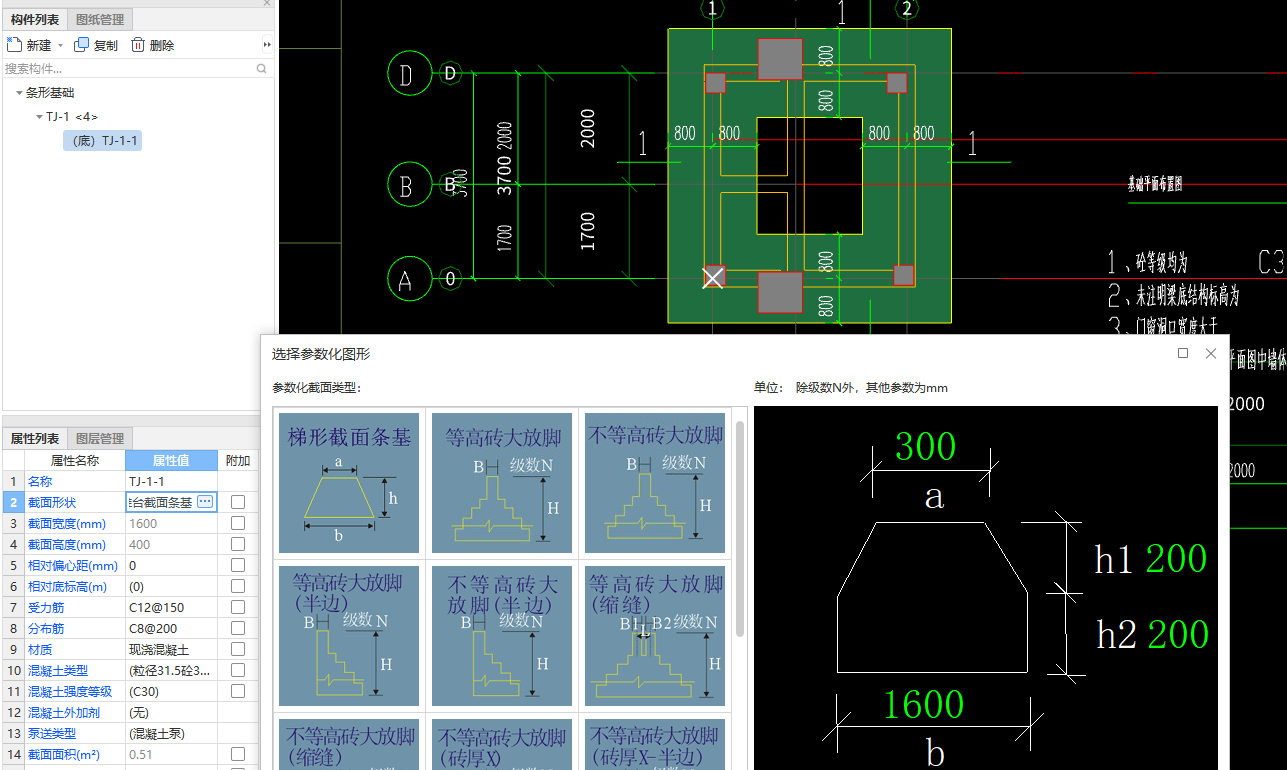
Task: Click the white X marker on foundation
Action: pyautogui.click(x=713, y=277)
